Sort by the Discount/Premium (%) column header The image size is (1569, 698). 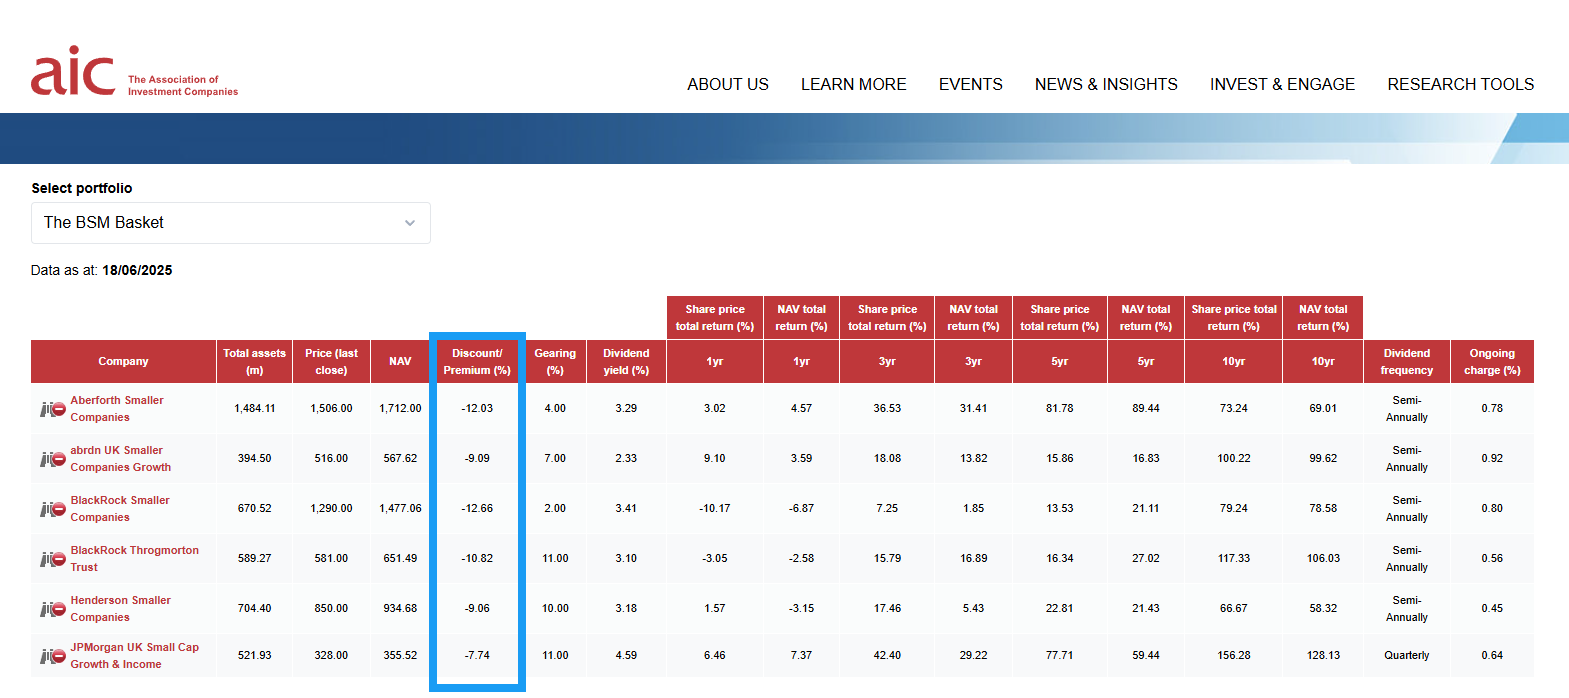477,361
